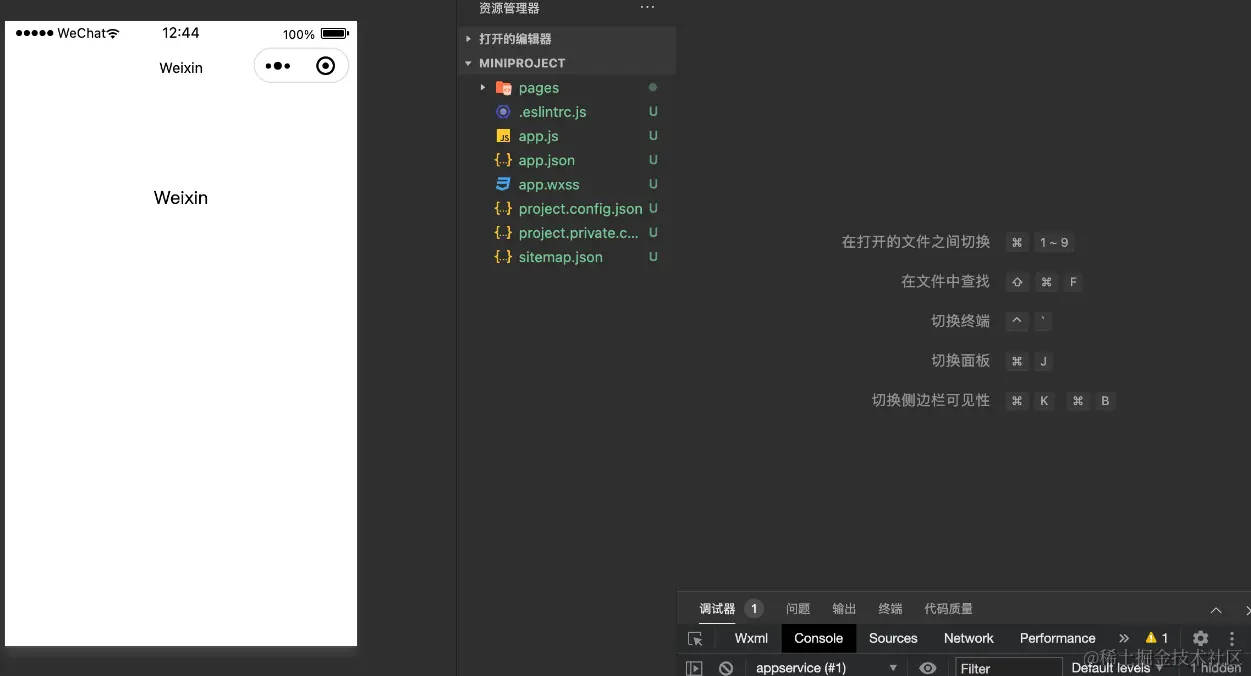Image resolution: width=1251 pixels, height=676 pixels.
Task: Switch to the 问题 tab
Action: (798, 609)
